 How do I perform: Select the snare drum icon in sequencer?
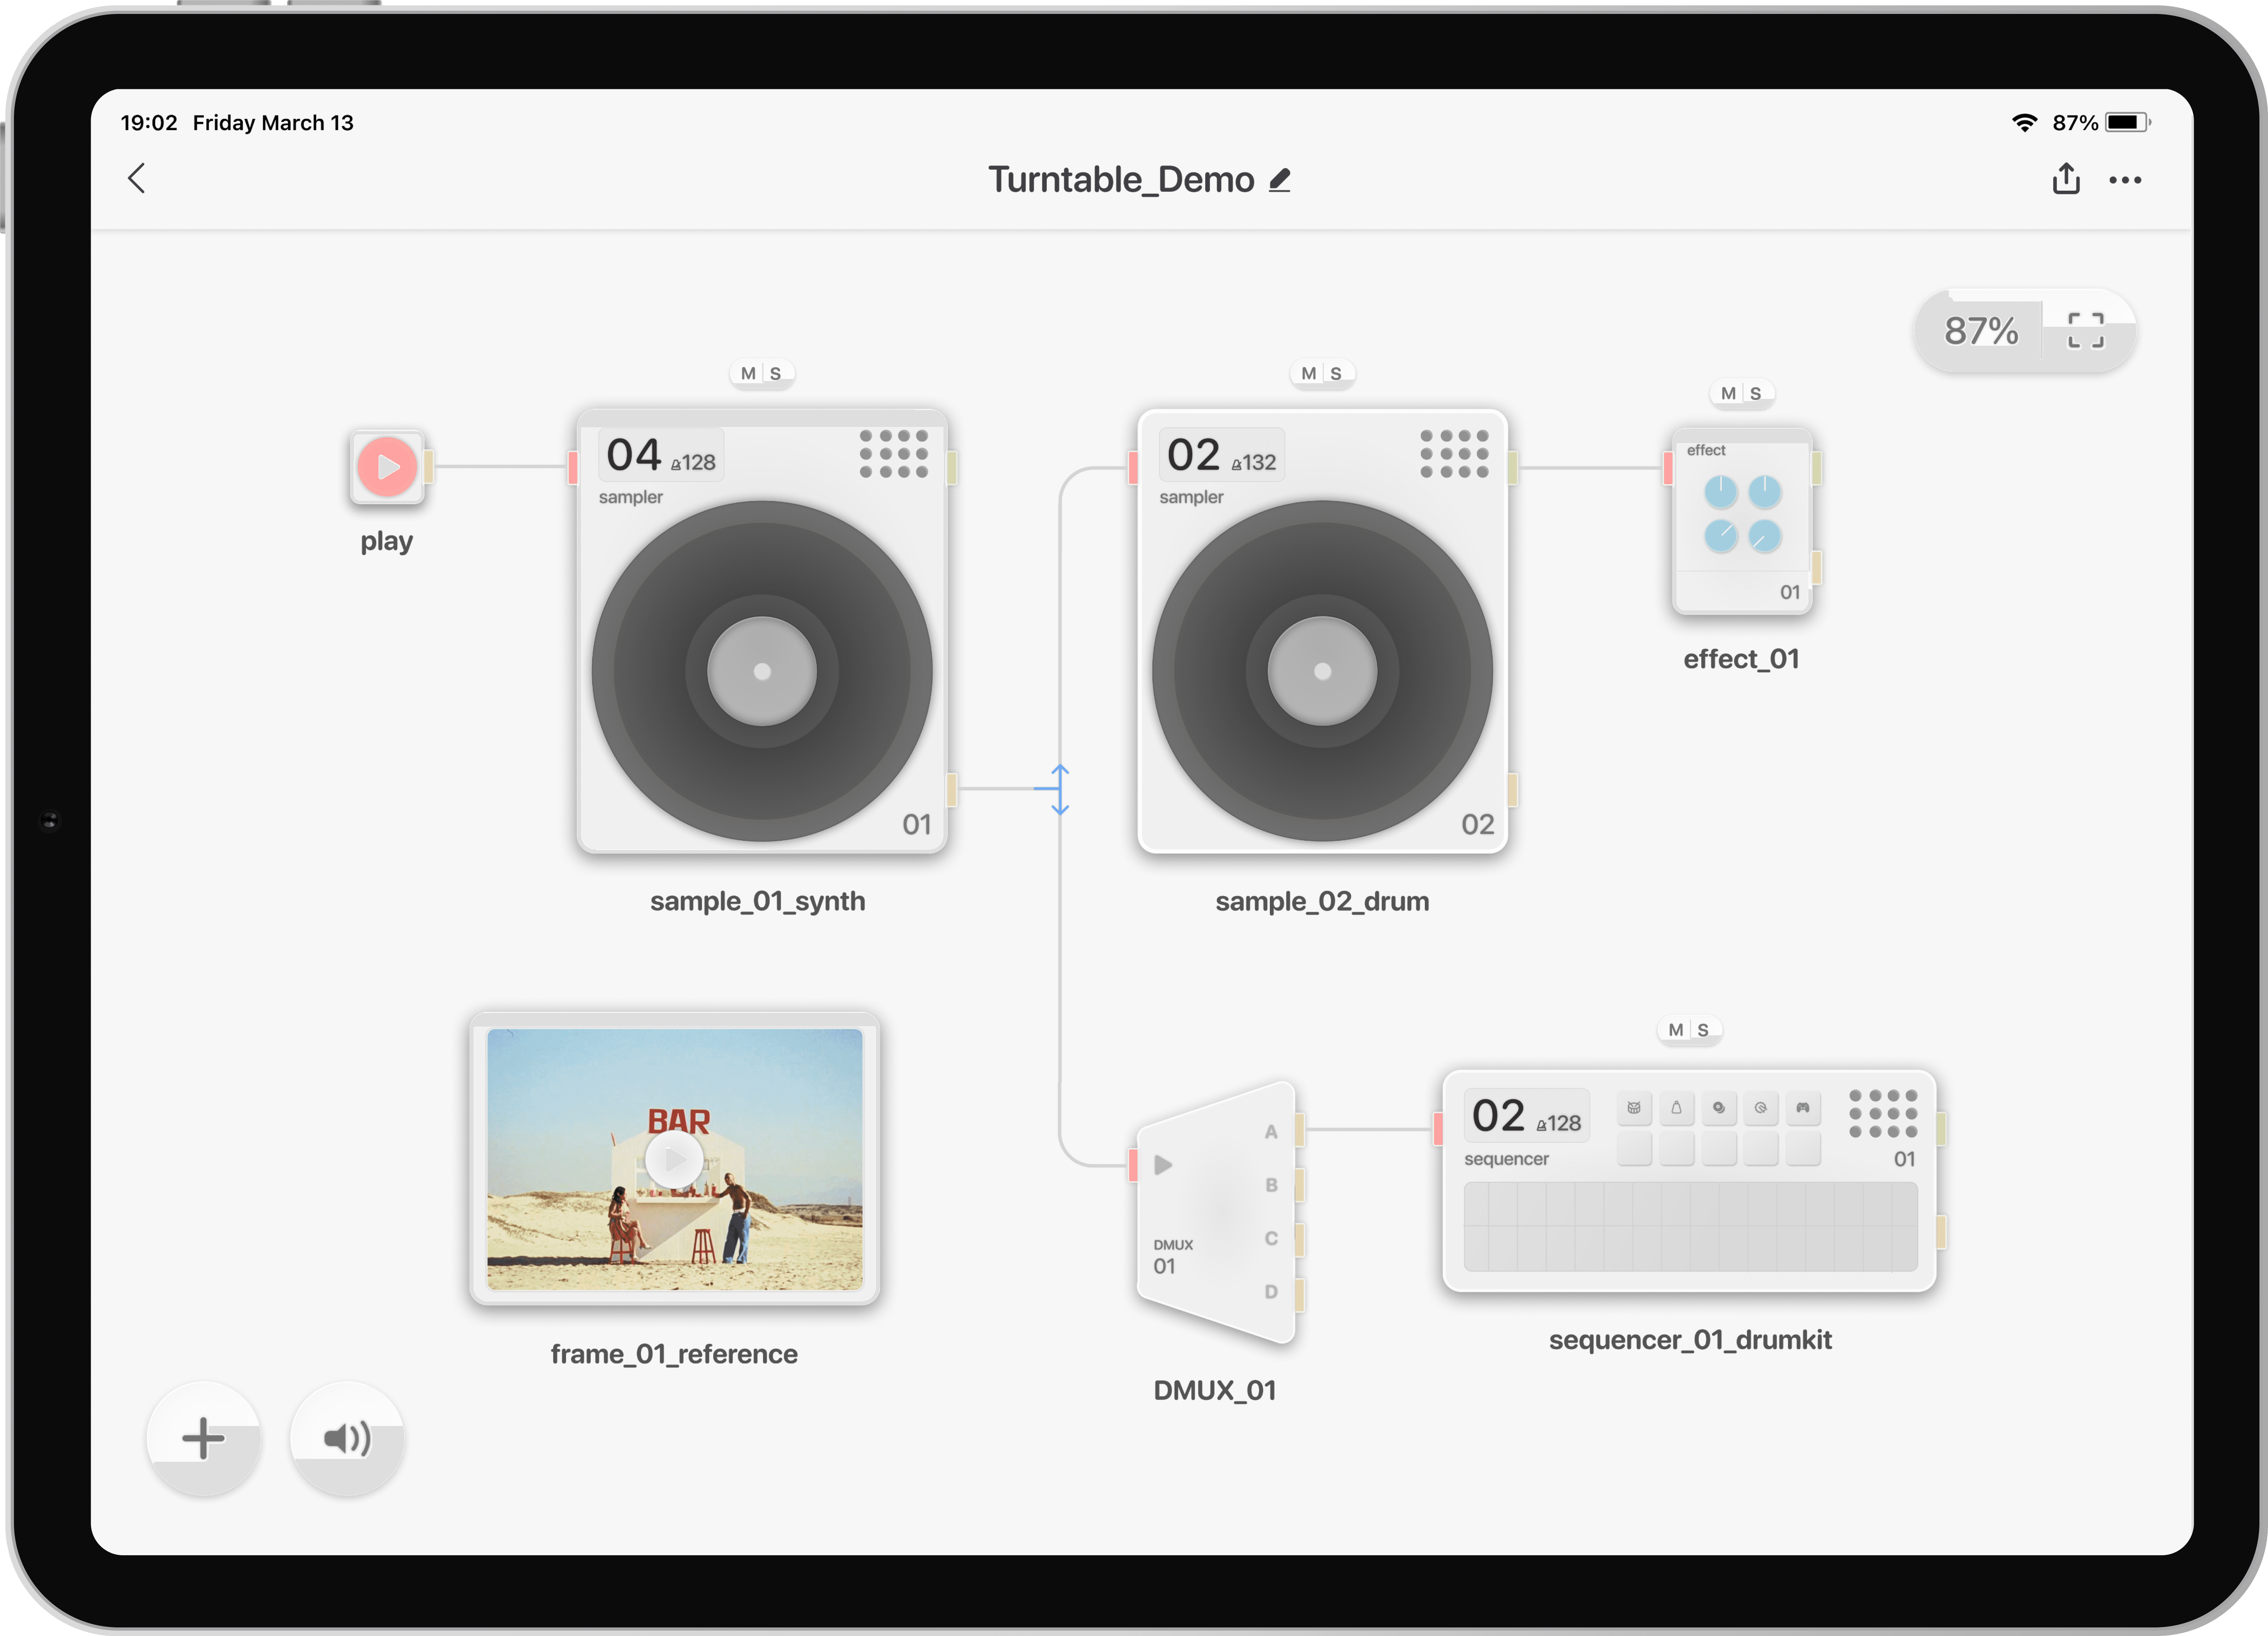[1634, 1108]
